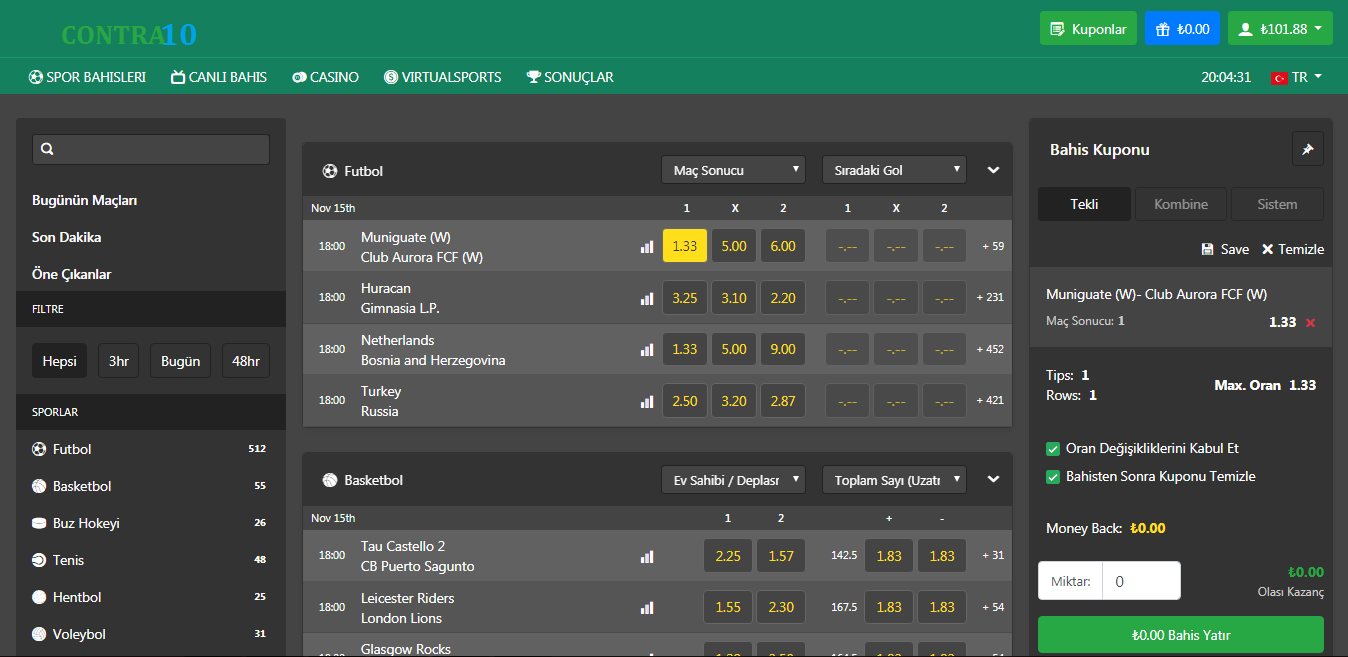The image size is (1348, 657).
Task: Switch to the Kombine tab
Action: (1181, 204)
